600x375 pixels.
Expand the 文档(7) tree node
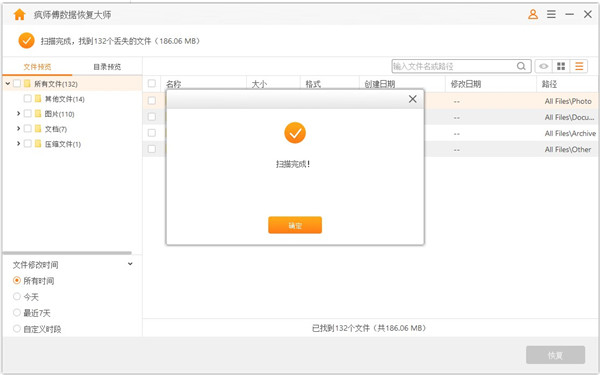coord(18,129)
